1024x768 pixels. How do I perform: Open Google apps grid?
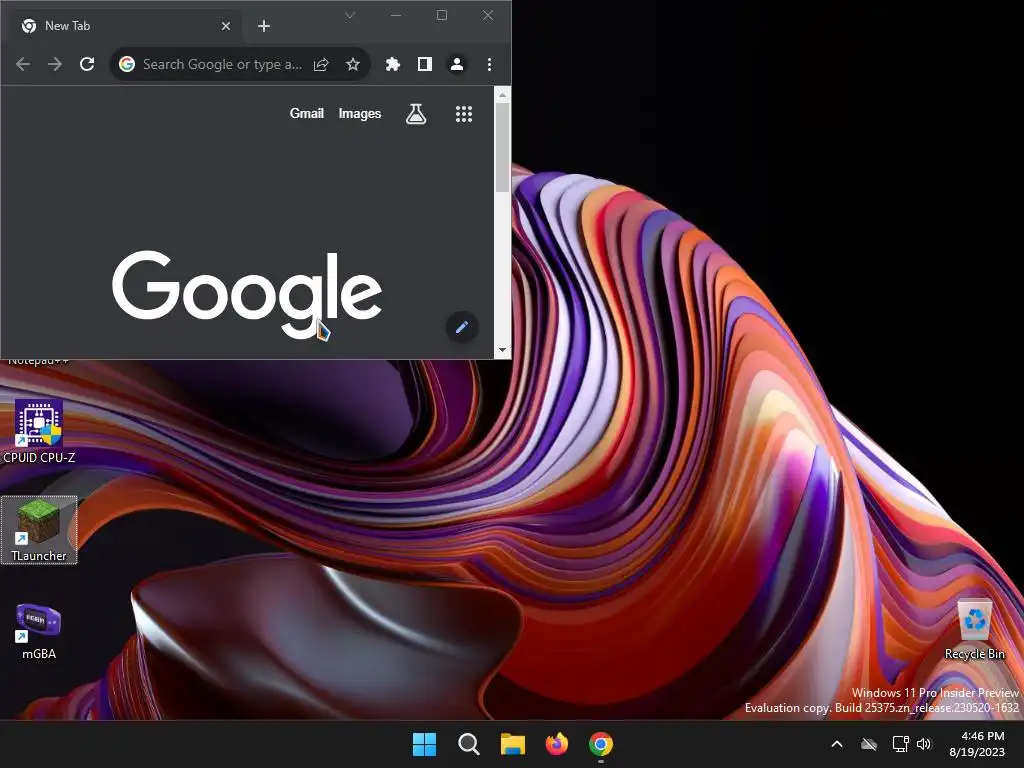(x=464, y=114)
